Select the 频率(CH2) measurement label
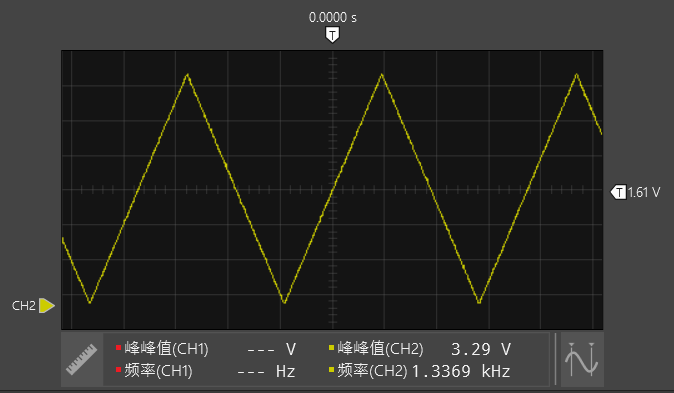This screenshot has height=393, width=674. (x=372, y=371)
